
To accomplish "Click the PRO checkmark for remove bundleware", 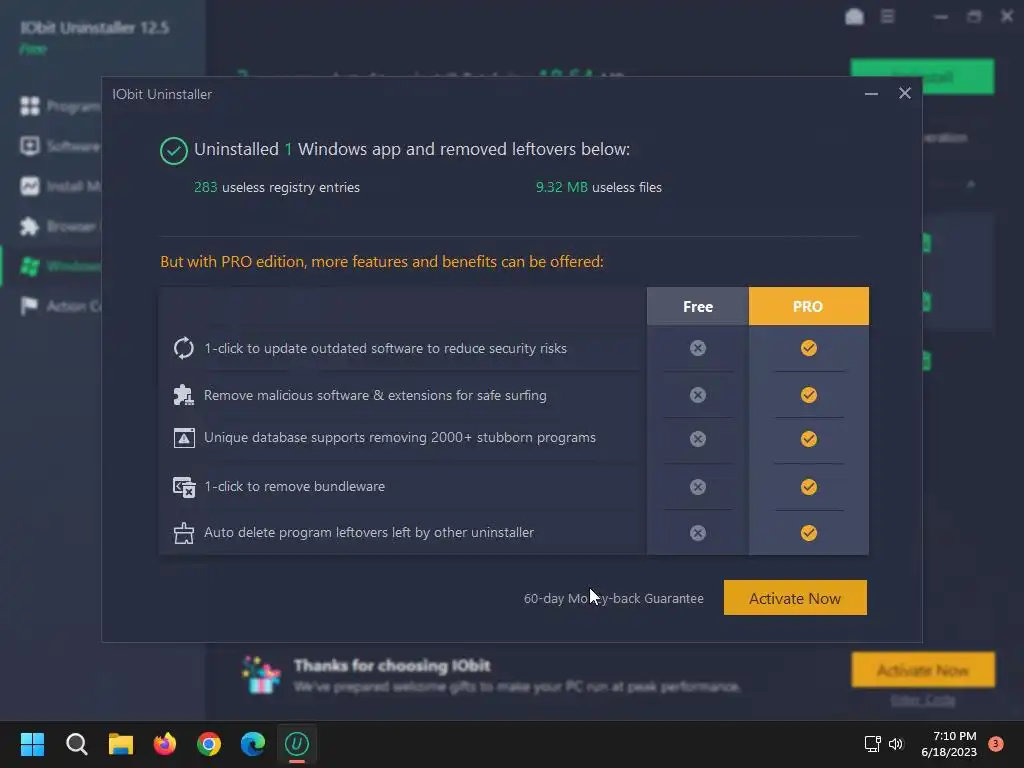I will tap(808, 487).
